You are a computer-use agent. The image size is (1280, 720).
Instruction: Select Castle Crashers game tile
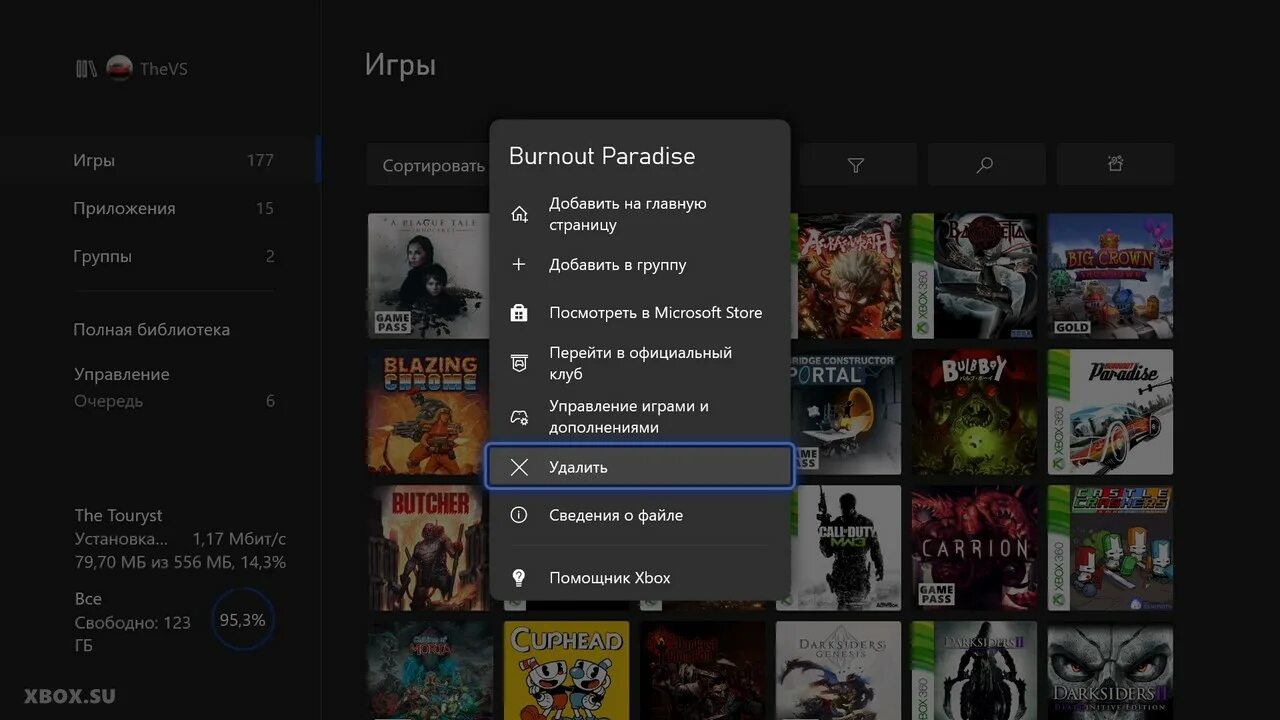[1110, 547]
